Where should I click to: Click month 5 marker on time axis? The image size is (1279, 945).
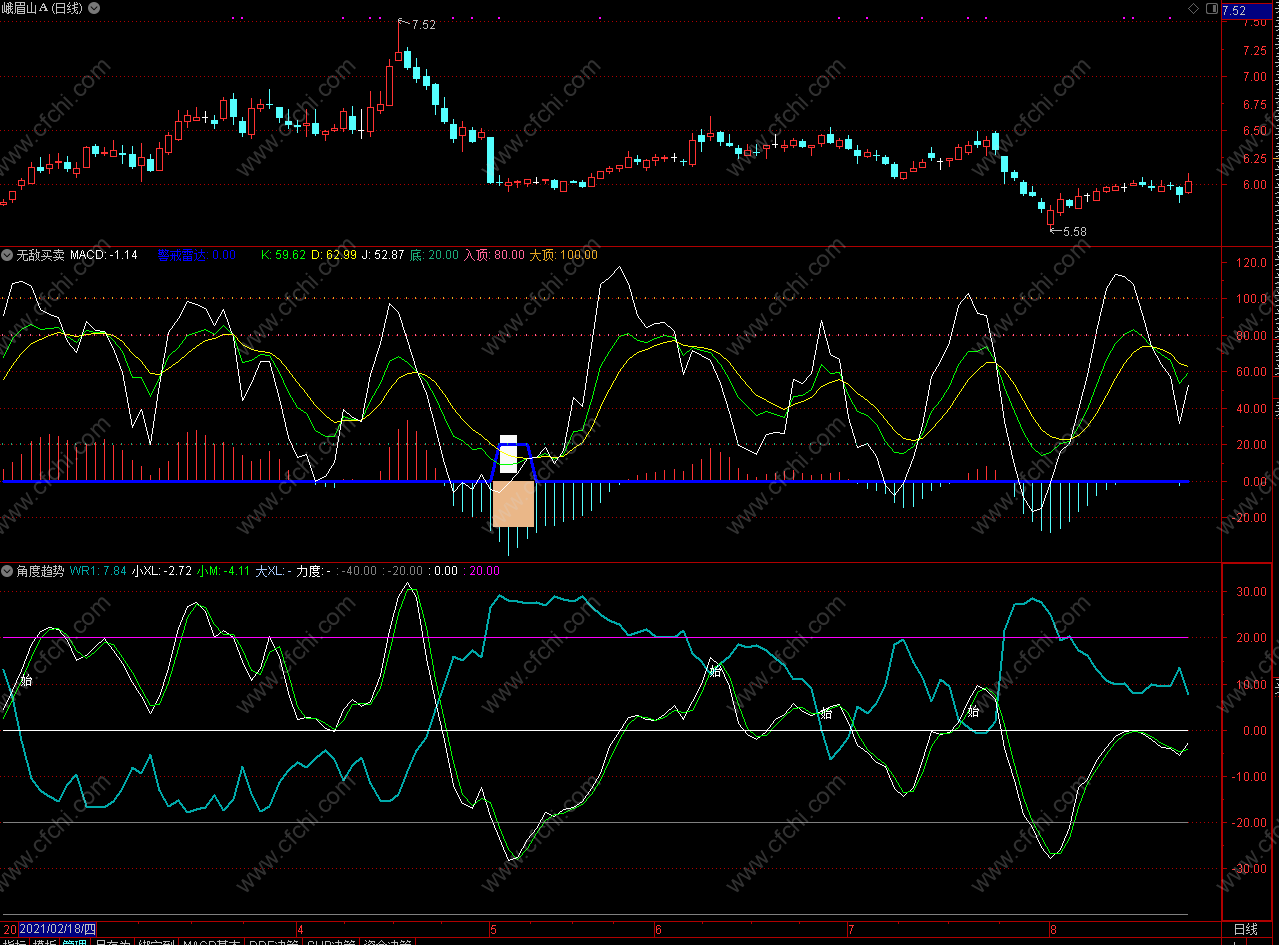pos(492,929)
